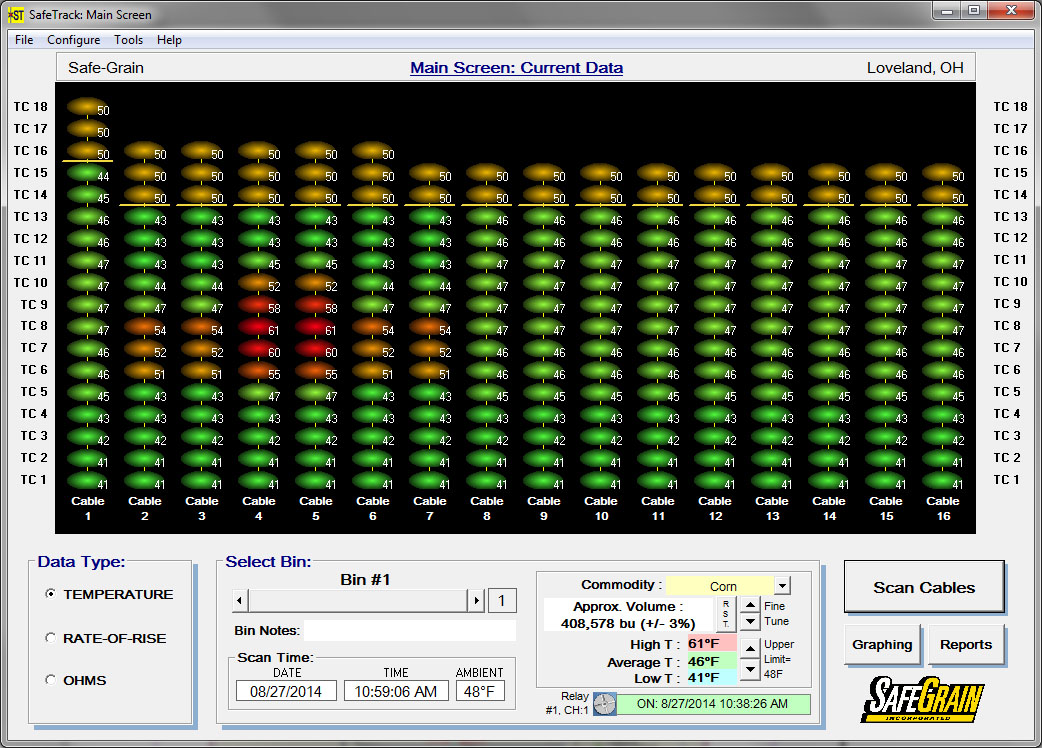This screenshot has height=748, width=1042.
Task: Click the Upper Limit down arrow
Action: coord(750,668)
